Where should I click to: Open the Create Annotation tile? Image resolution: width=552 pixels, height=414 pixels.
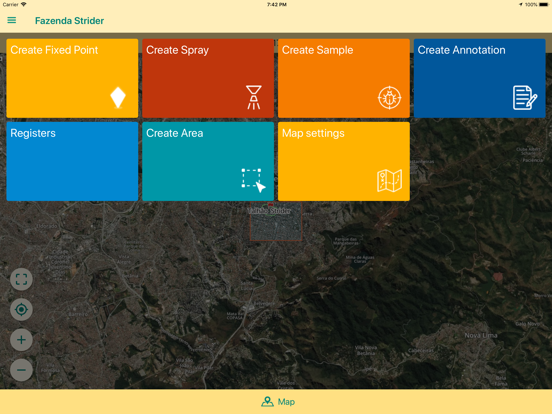tap(479, 78)
